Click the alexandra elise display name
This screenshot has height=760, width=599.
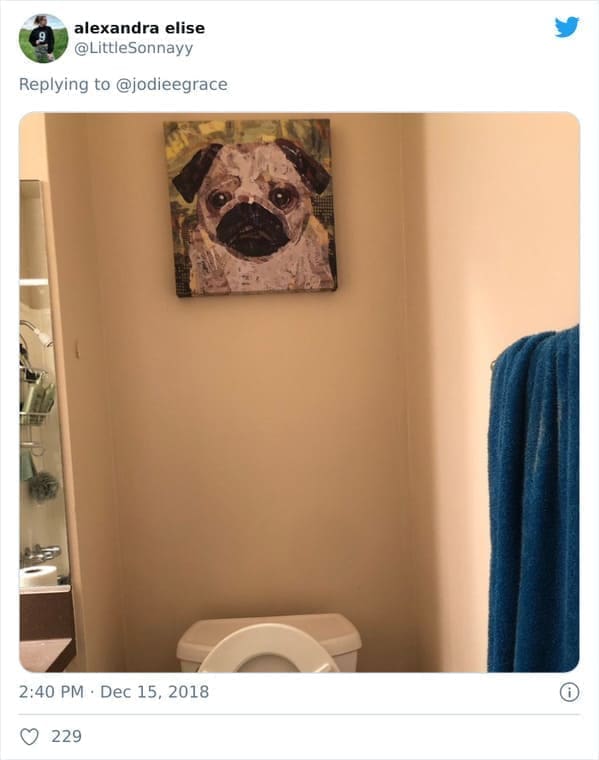[x=139, y=28]
